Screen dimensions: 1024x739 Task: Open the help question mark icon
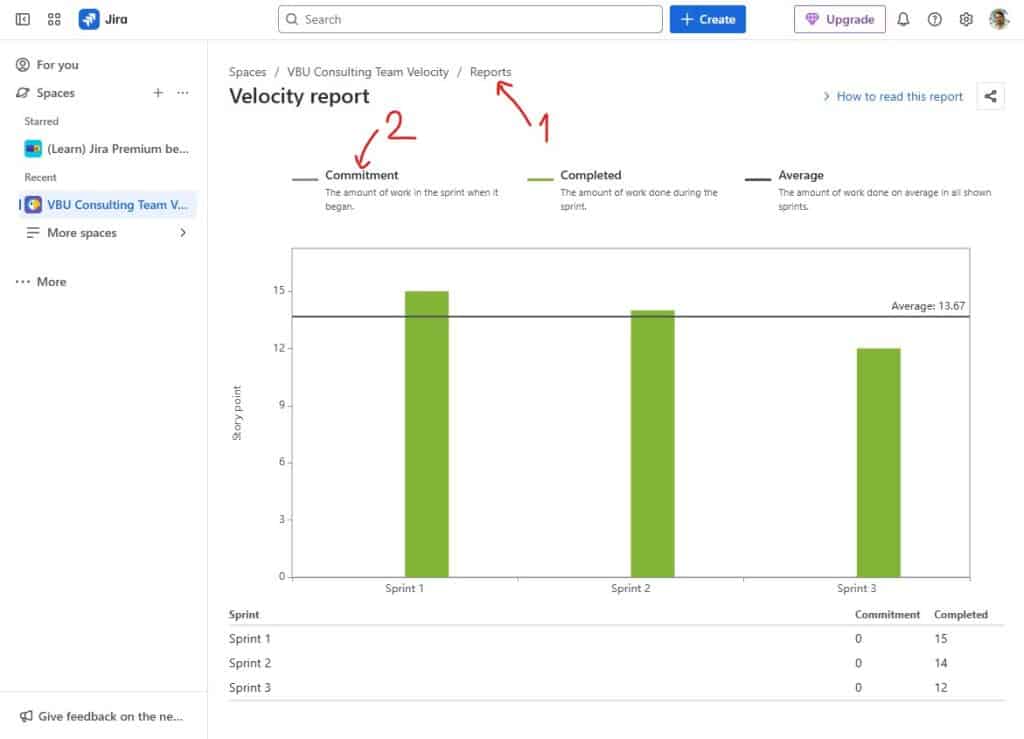point(934,19)
